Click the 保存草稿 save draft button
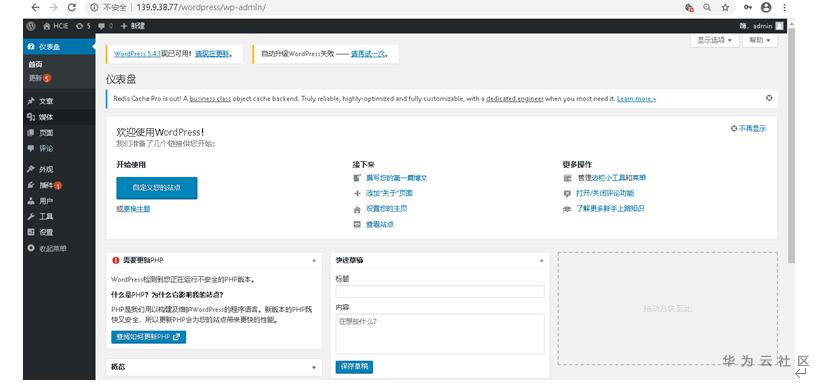 click(354, 367)
